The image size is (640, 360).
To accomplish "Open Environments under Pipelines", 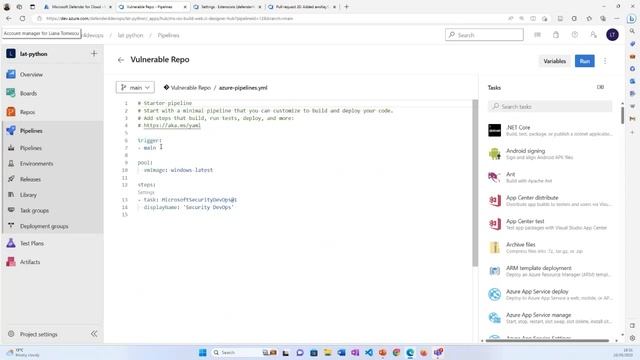I will 36,164.
